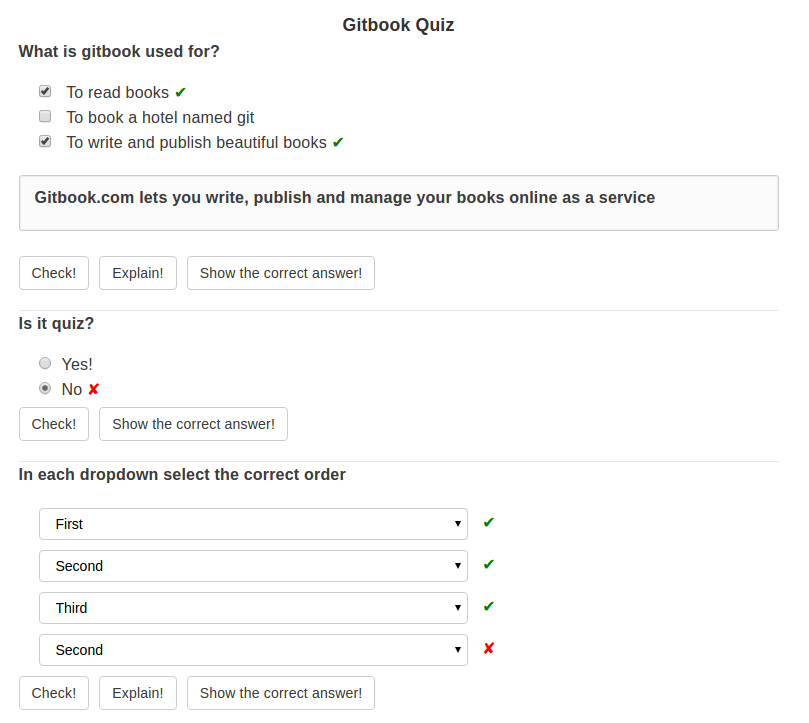Viewport: 809px width, 723px height.
Task: Click red cross beside the last dropdown
Action: coord(489,648)
